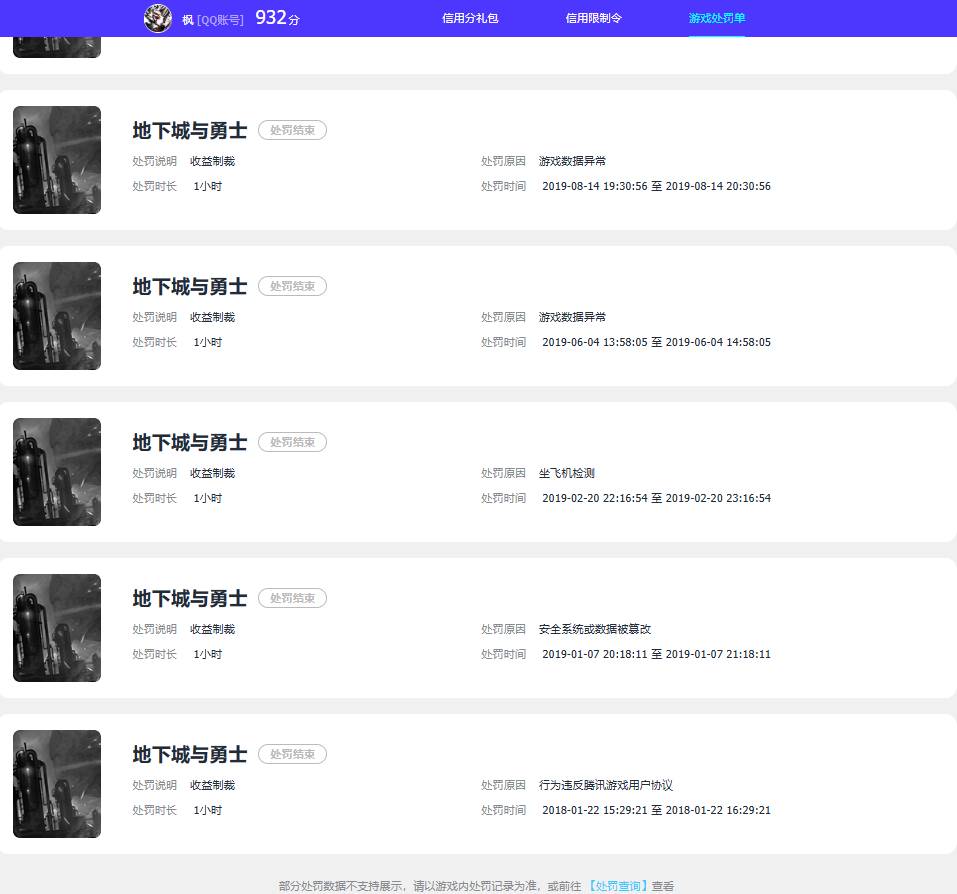Screen dimensions: 957x894
Task: Click game thumbnail for 2018-01-22 penalty
Action: tap(57, 784)
